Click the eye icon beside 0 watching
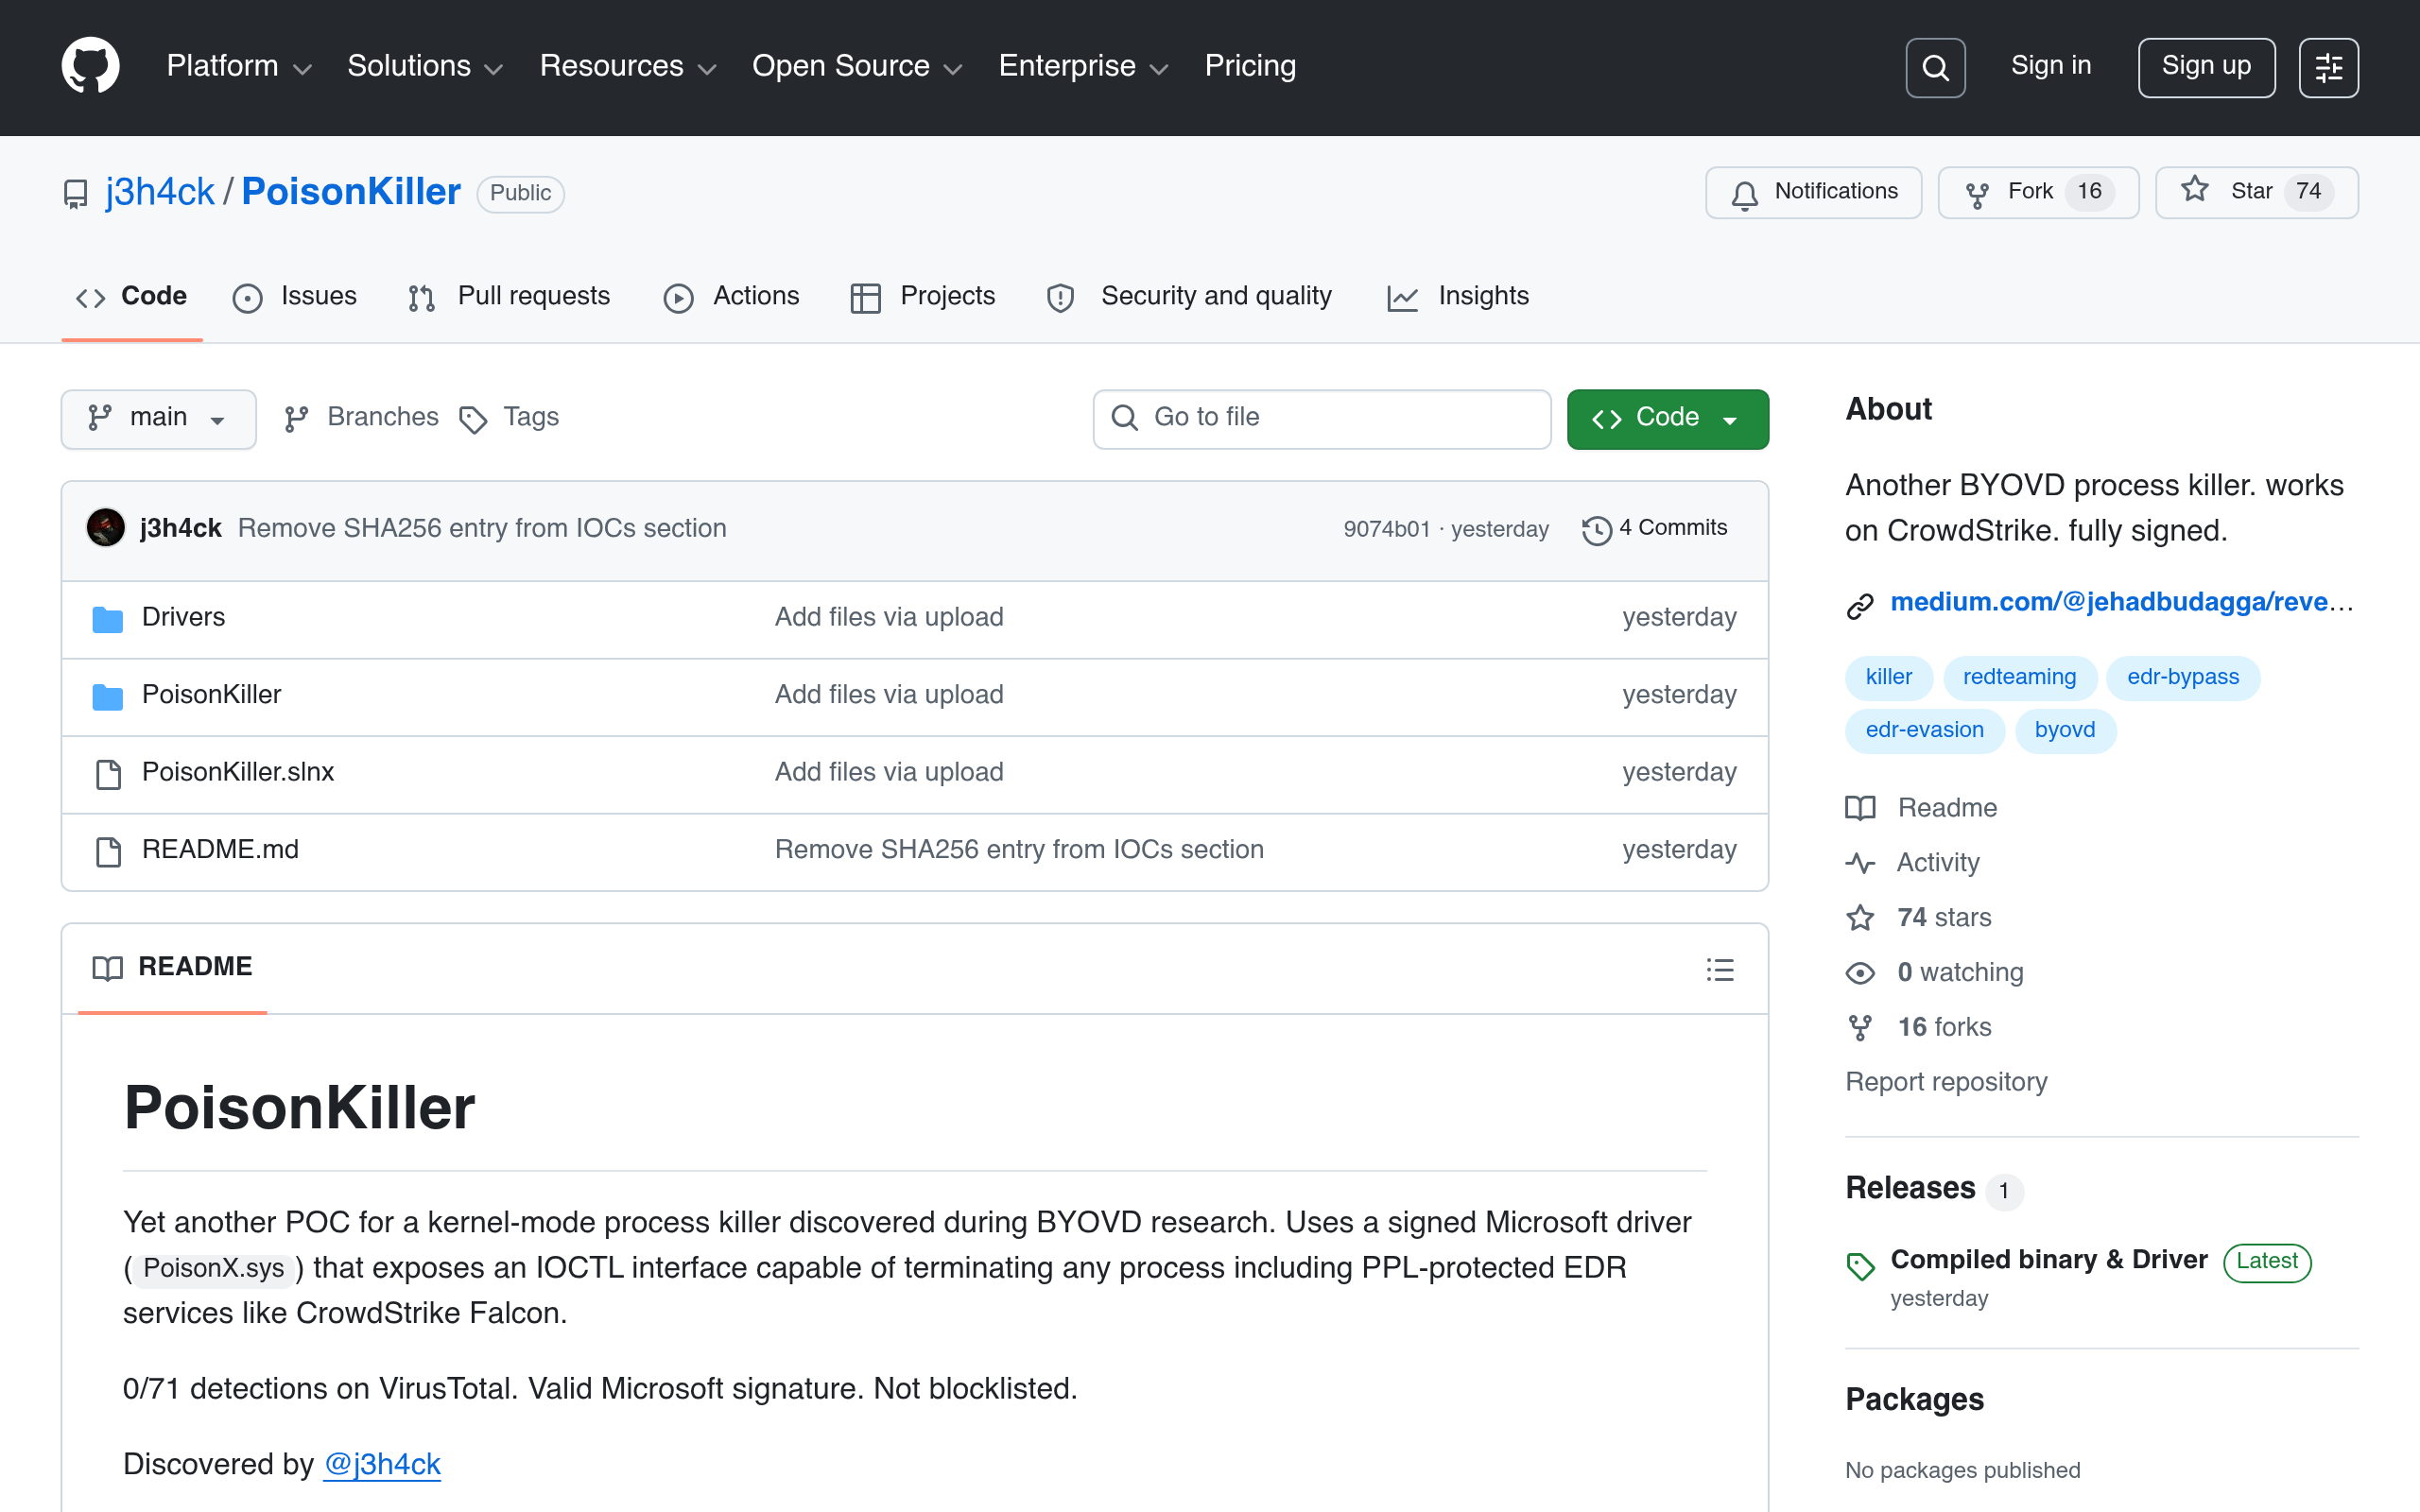The height and width of the screenshot is (1512, 2420). [1860, 973]
